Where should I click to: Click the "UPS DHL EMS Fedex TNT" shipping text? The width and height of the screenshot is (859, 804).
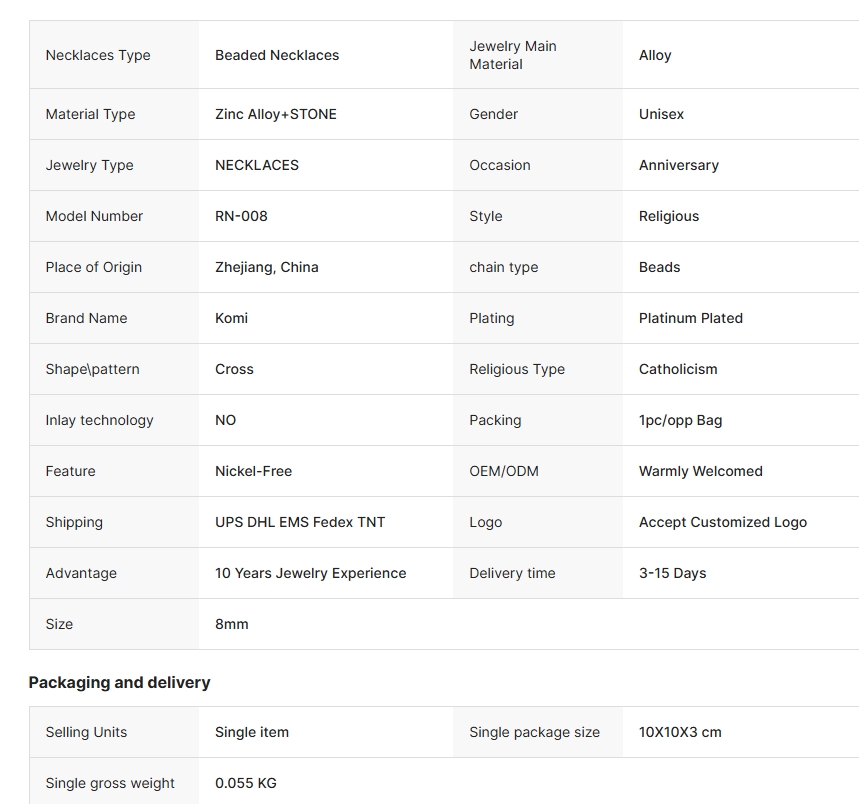coord(300,522)
